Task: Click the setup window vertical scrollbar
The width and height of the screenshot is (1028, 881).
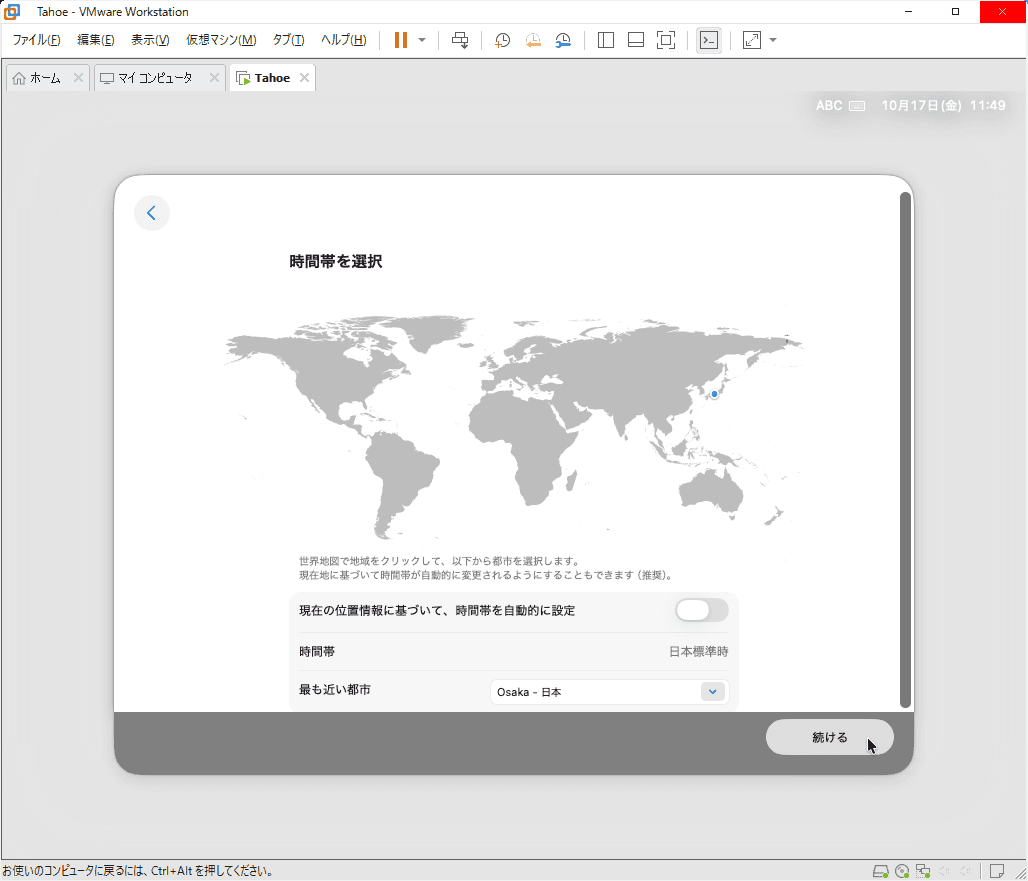Action: click(x=905, y=450)
